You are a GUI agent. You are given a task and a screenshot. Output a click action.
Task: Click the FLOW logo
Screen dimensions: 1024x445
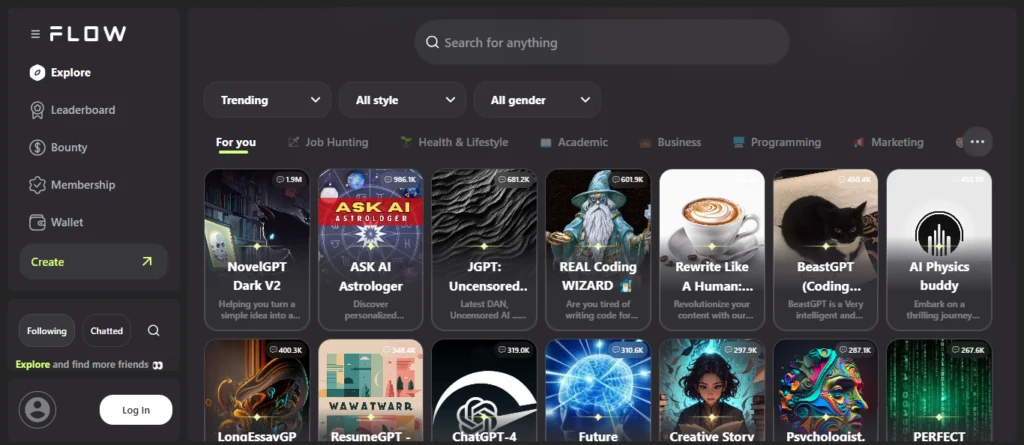[88, 34]
